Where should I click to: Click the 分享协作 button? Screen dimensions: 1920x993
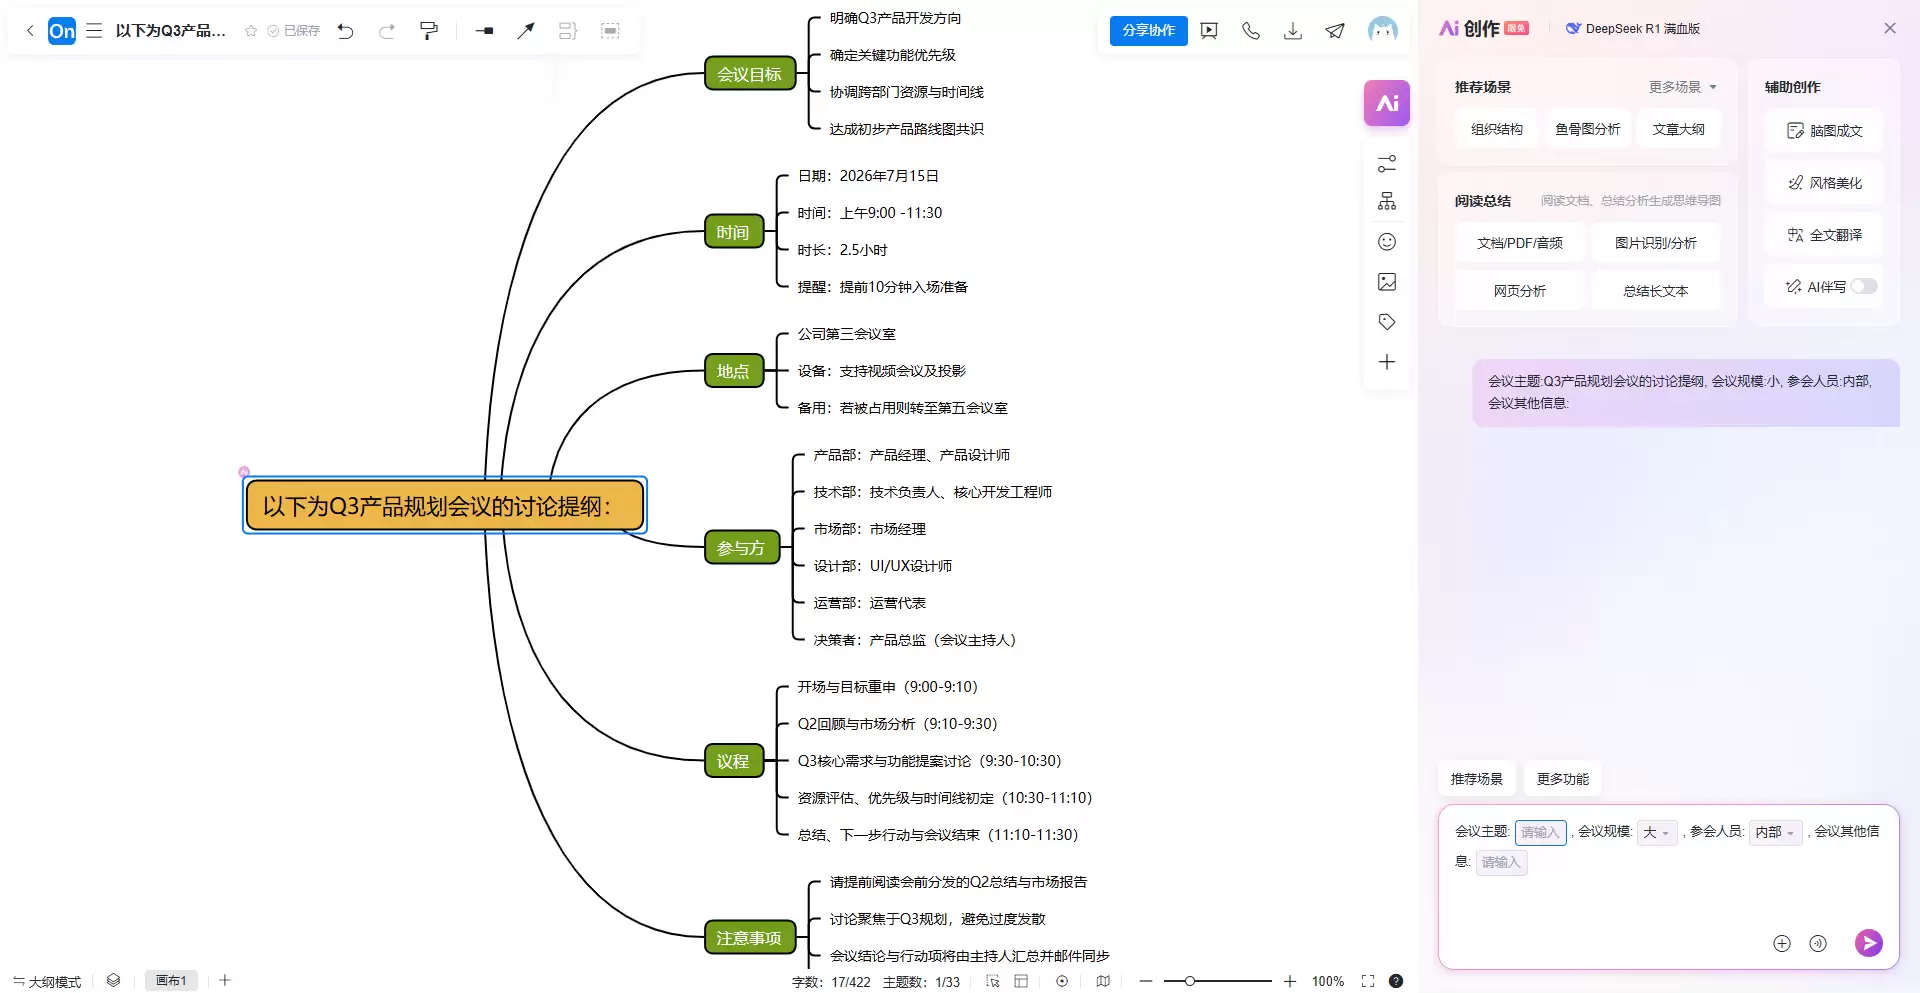[x=1148, y=31]
